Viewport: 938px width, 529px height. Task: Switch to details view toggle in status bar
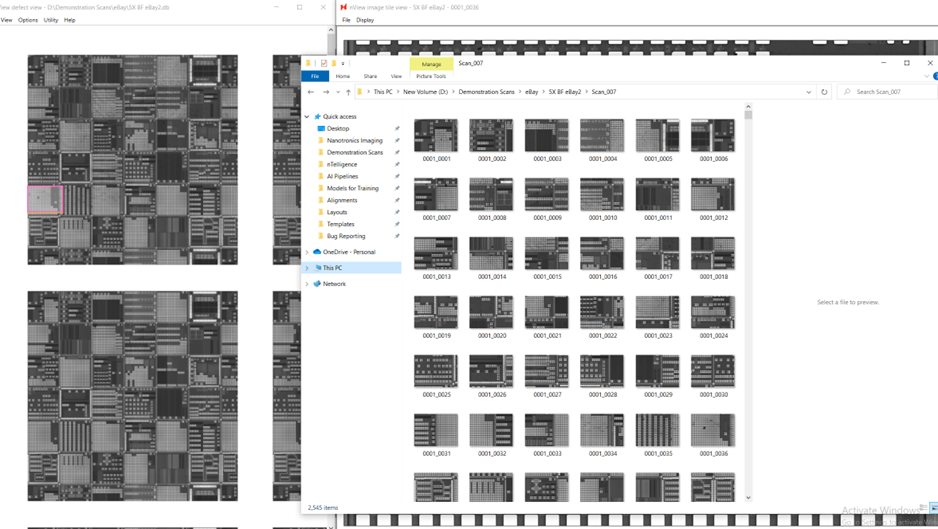point(924,508)
